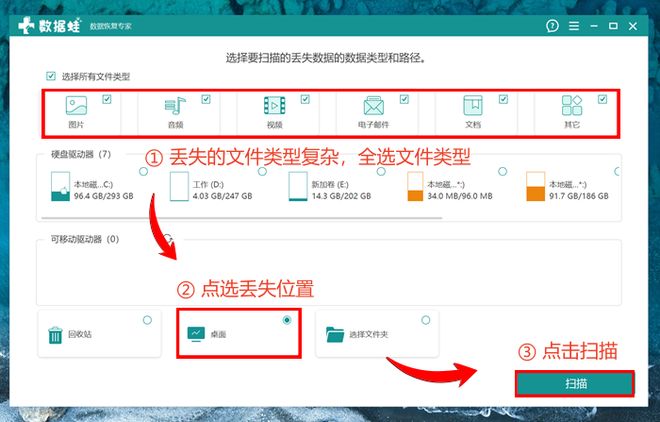
Task: Click the 数据蛙 logo icon
Action: click(26, 26)
